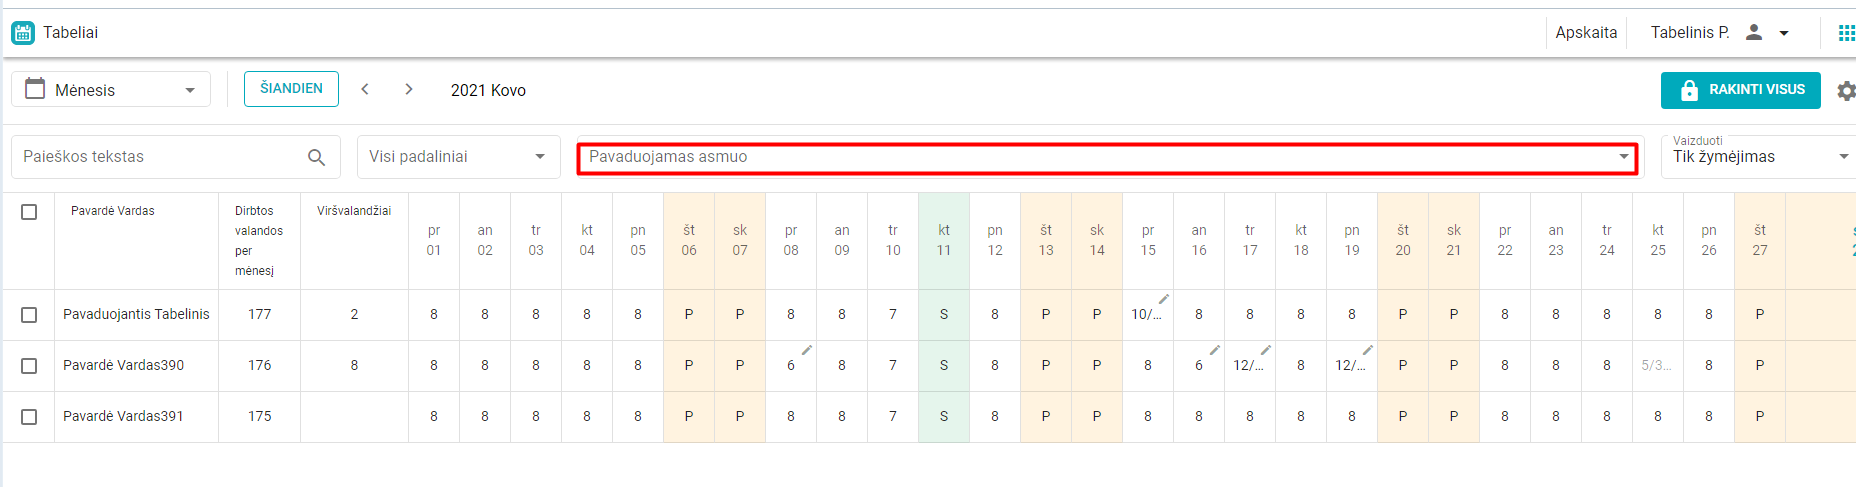Click the search magnifier icon
The height and width of the screenshot is (487, 1856).
(316, 157)
